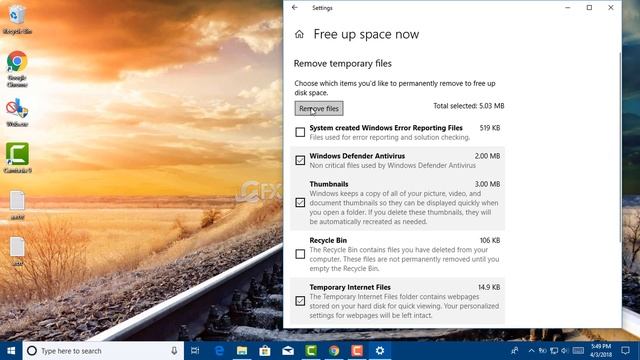Click the volume speaker tray icon
Screen dimensions: 640x360
tap(565, 351)
